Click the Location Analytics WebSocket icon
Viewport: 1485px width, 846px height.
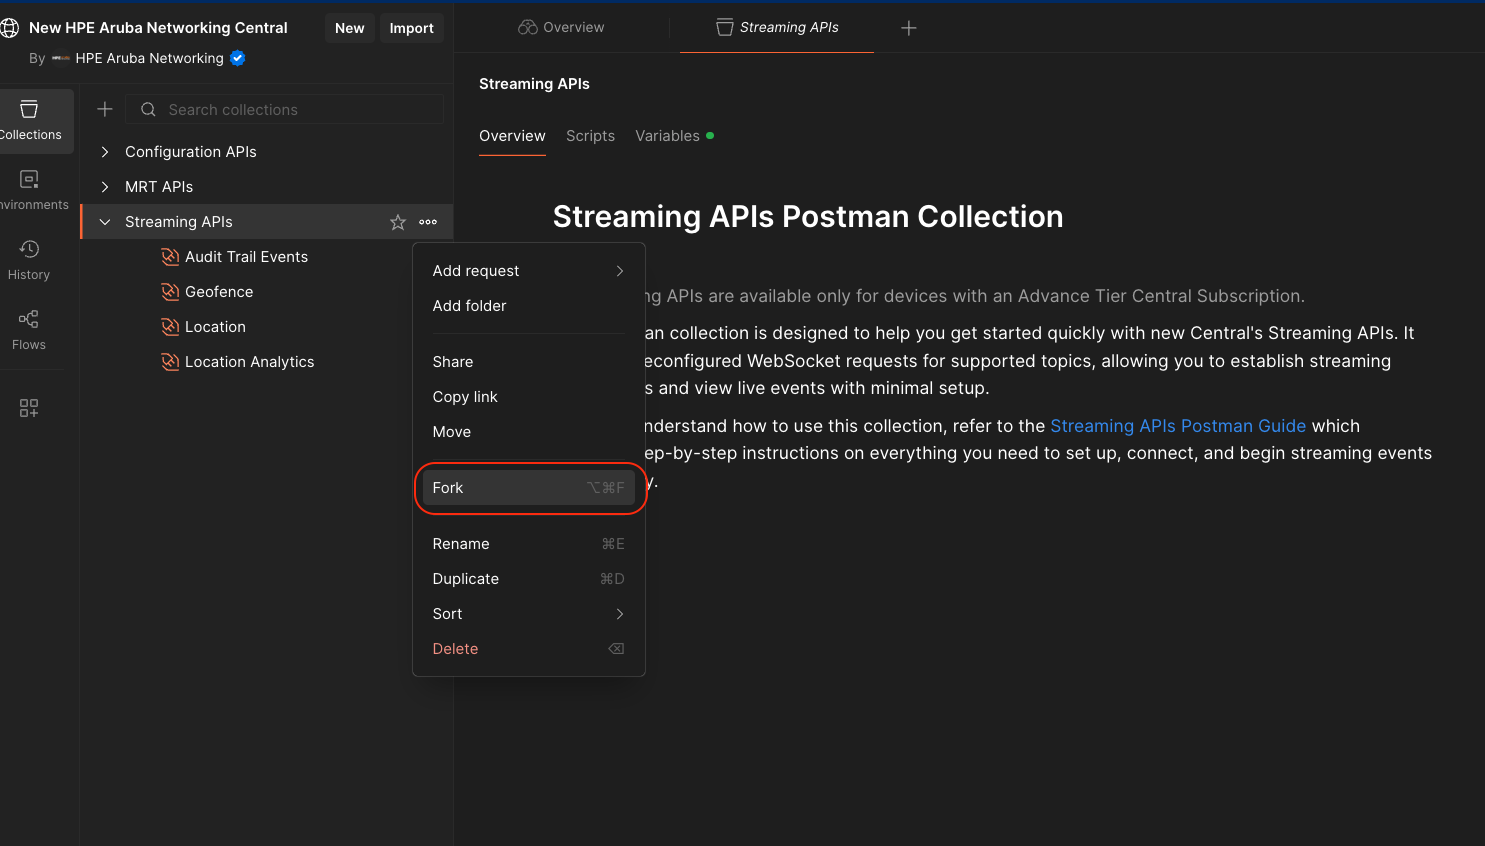click(x=170, y=362)
